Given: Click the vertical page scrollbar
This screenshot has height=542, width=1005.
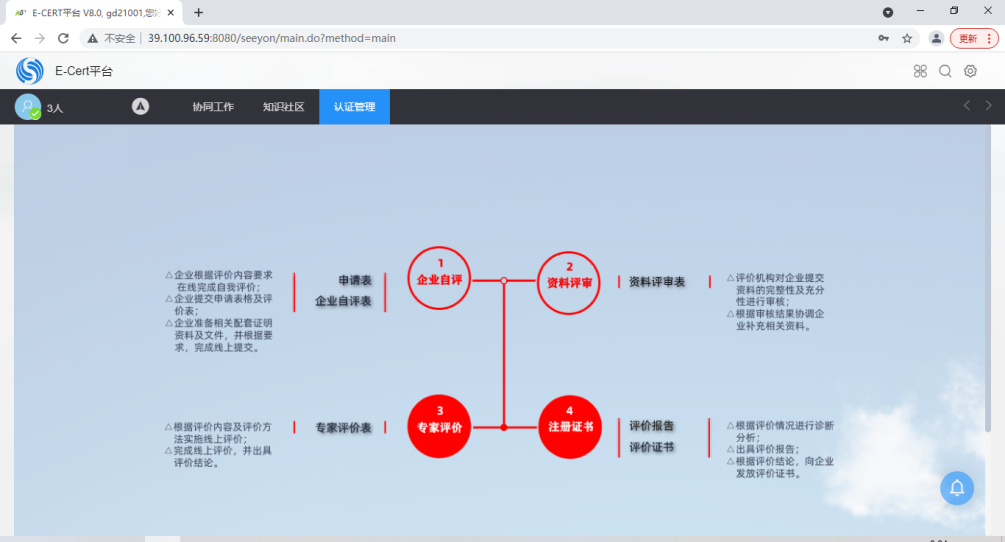Looking at the screenshot, I should point(988,279).
